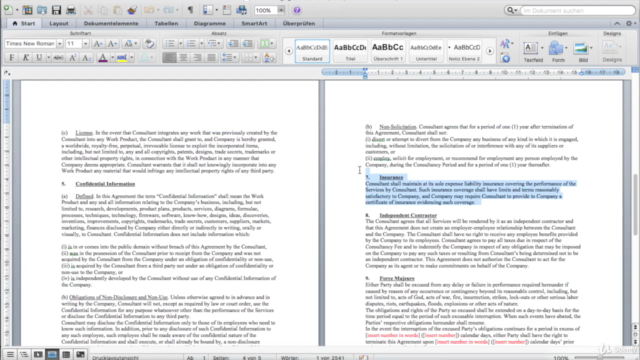Open the Überprüfen tab
Image resolution: width=640 pixels, height=360 pixels.
tap(299, 24)
